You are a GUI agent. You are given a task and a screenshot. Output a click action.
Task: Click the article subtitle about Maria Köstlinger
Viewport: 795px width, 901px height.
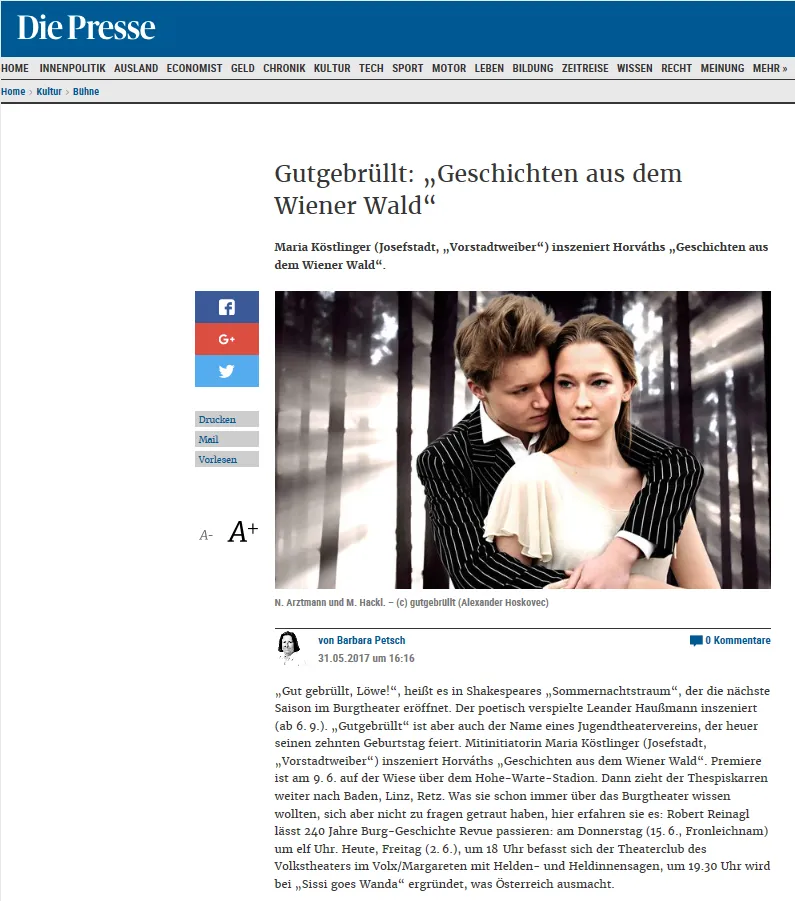[x=521, y=256]
